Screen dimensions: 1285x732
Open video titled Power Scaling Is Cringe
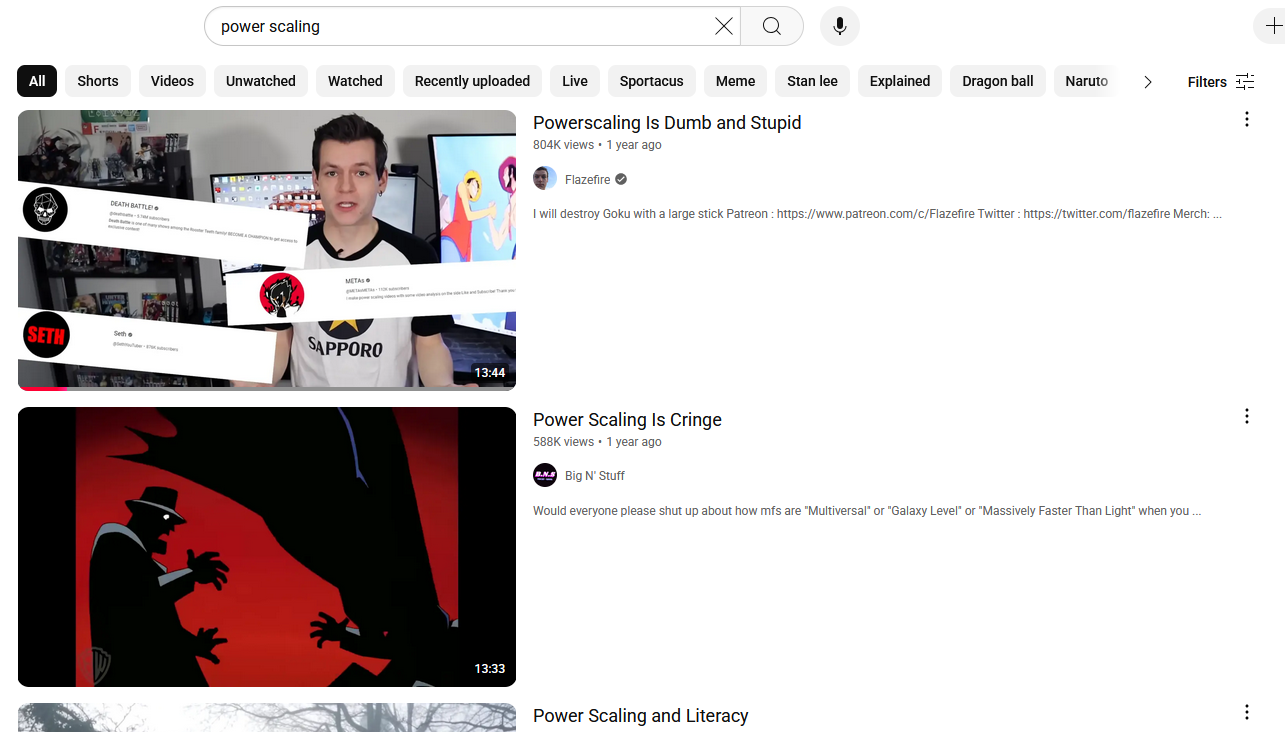pyautogui.click(x=627, y=420)
